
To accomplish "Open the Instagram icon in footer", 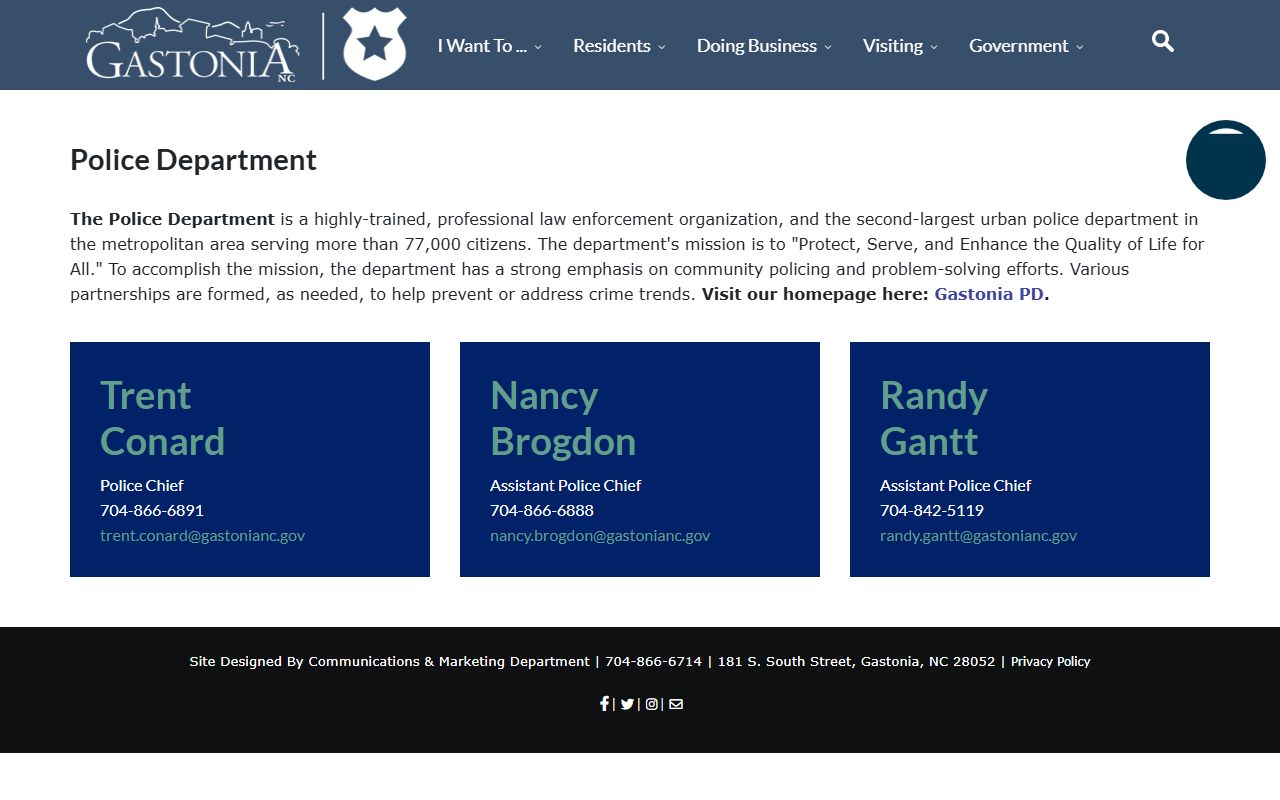I will click(x=651, y=704).
